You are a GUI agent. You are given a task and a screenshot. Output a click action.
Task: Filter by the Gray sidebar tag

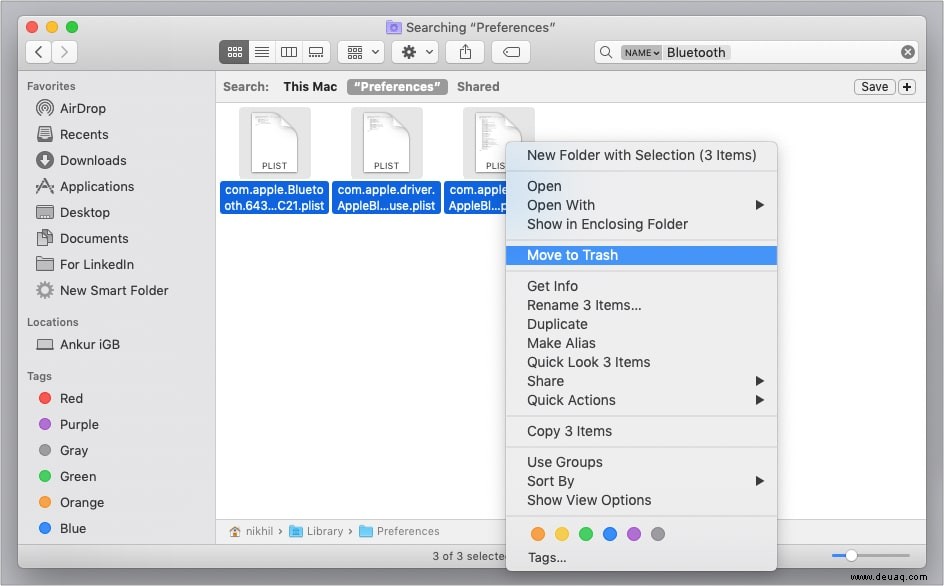63,450
